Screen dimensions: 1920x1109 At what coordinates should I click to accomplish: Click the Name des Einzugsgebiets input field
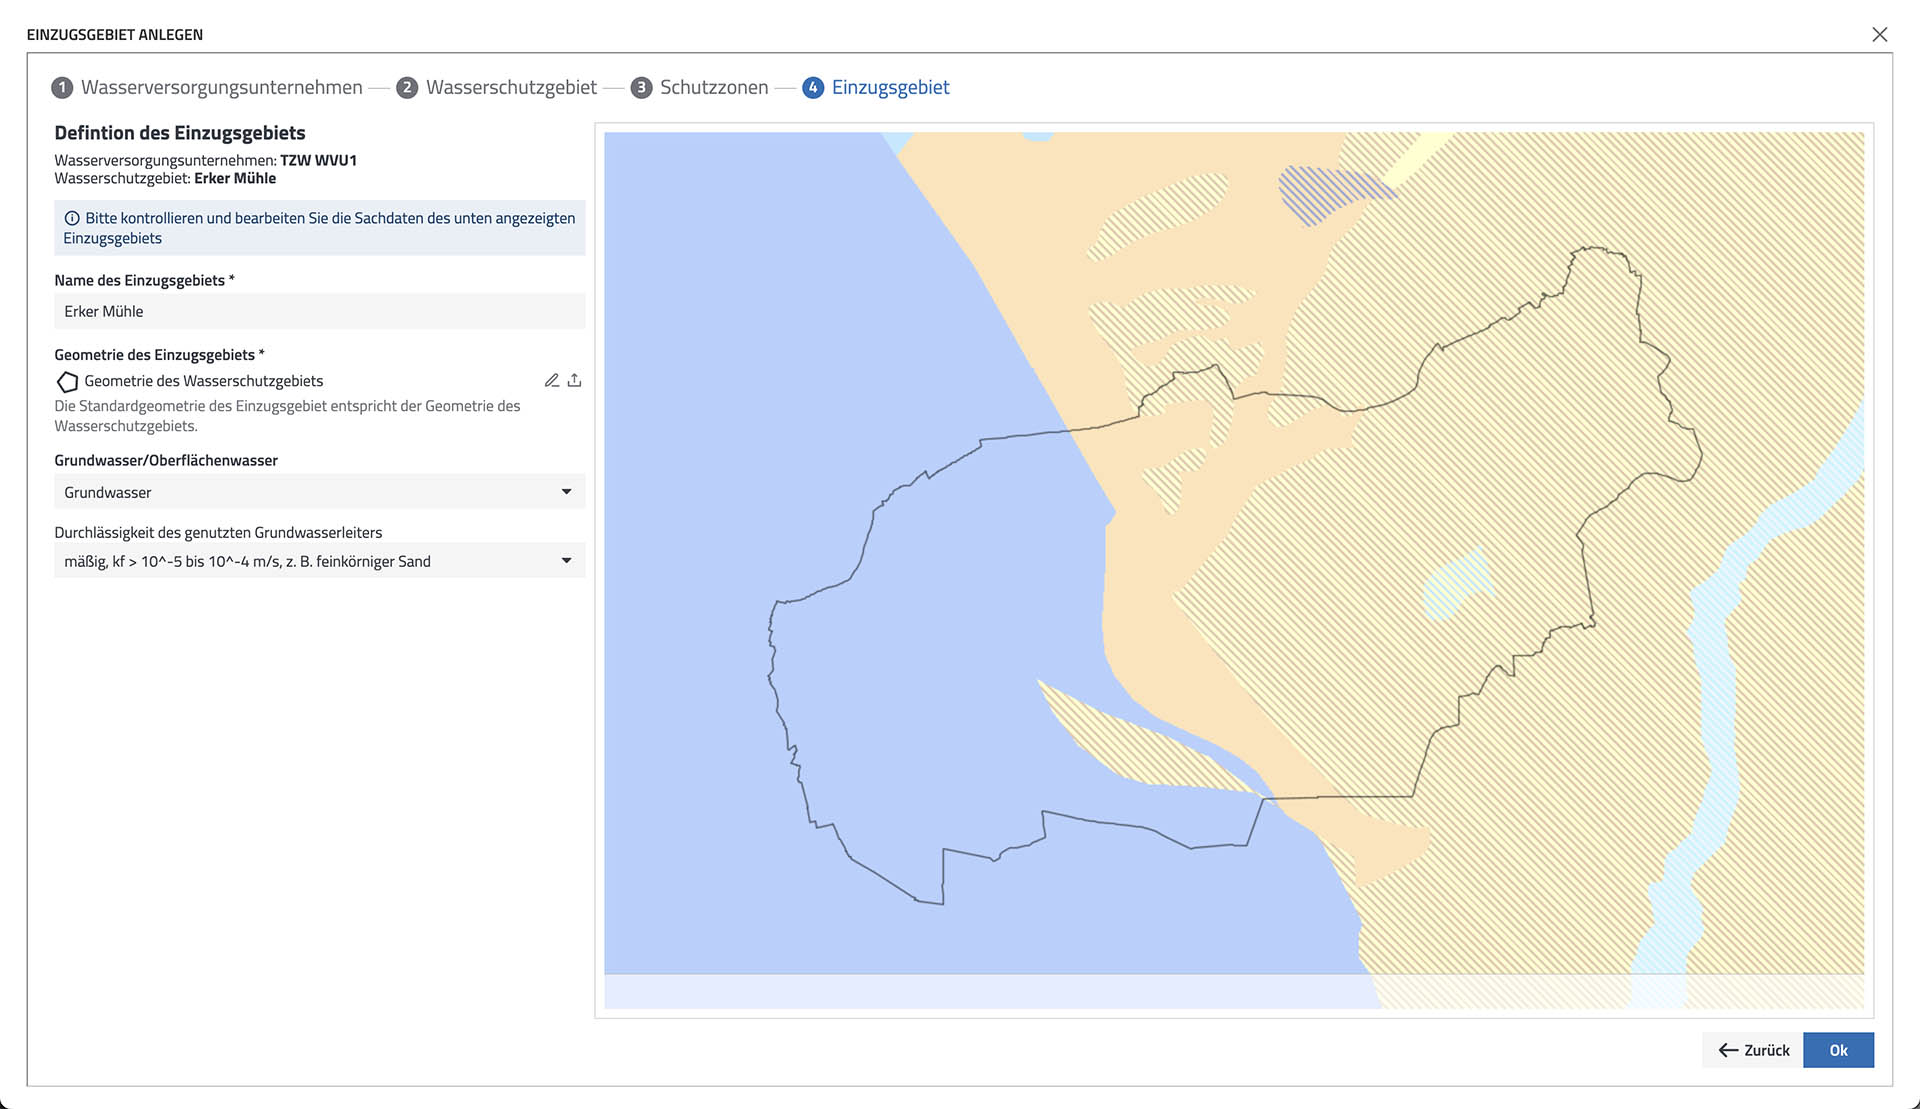(319, 311)
